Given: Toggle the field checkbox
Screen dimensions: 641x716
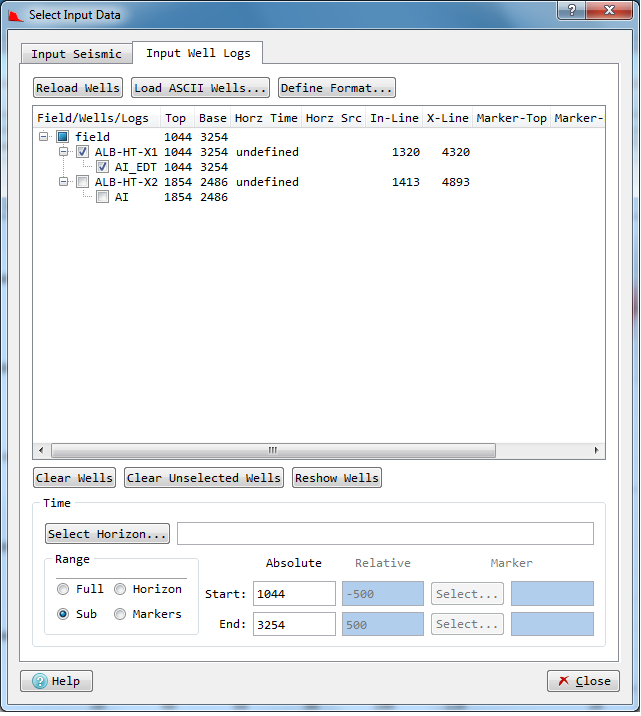Looking at the screenshot, I should (x=63, y=137).
